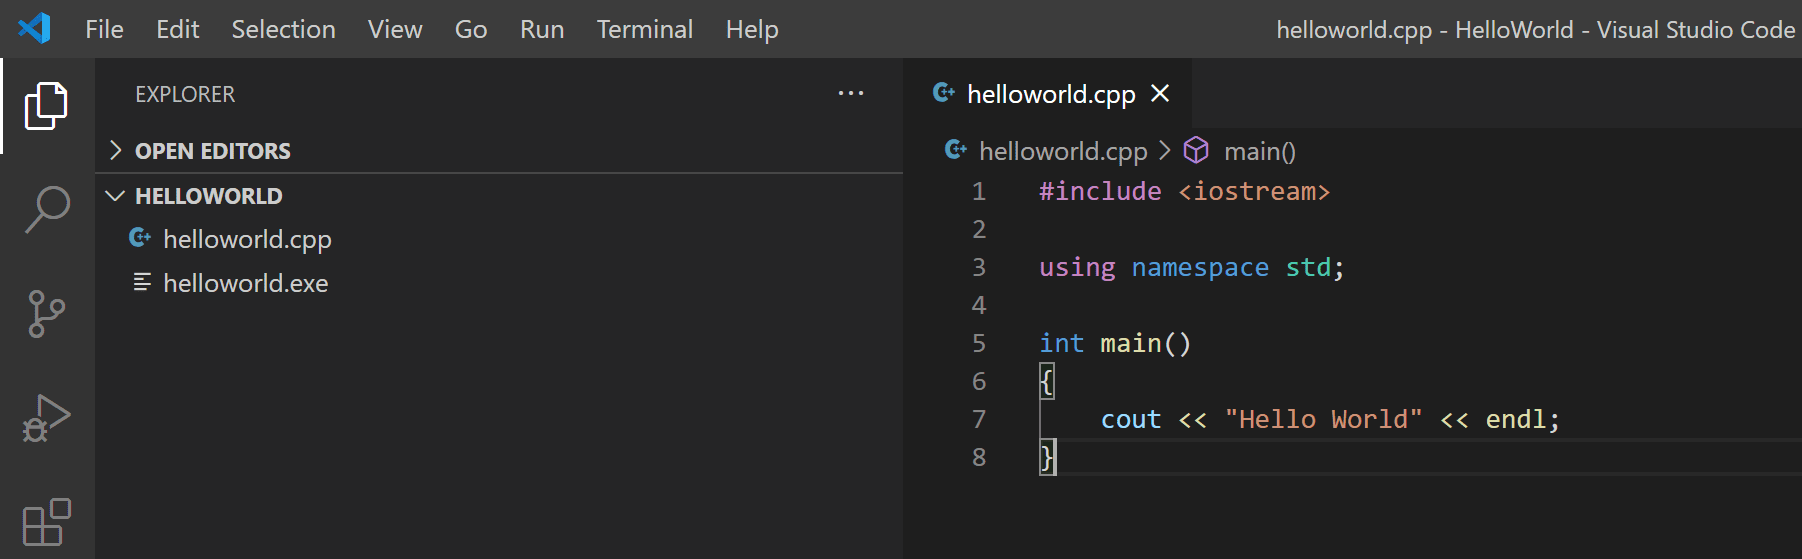Screen dimensions: 1802x559
Task: Click main() breadcrumb item
Action: point(1260,150)
